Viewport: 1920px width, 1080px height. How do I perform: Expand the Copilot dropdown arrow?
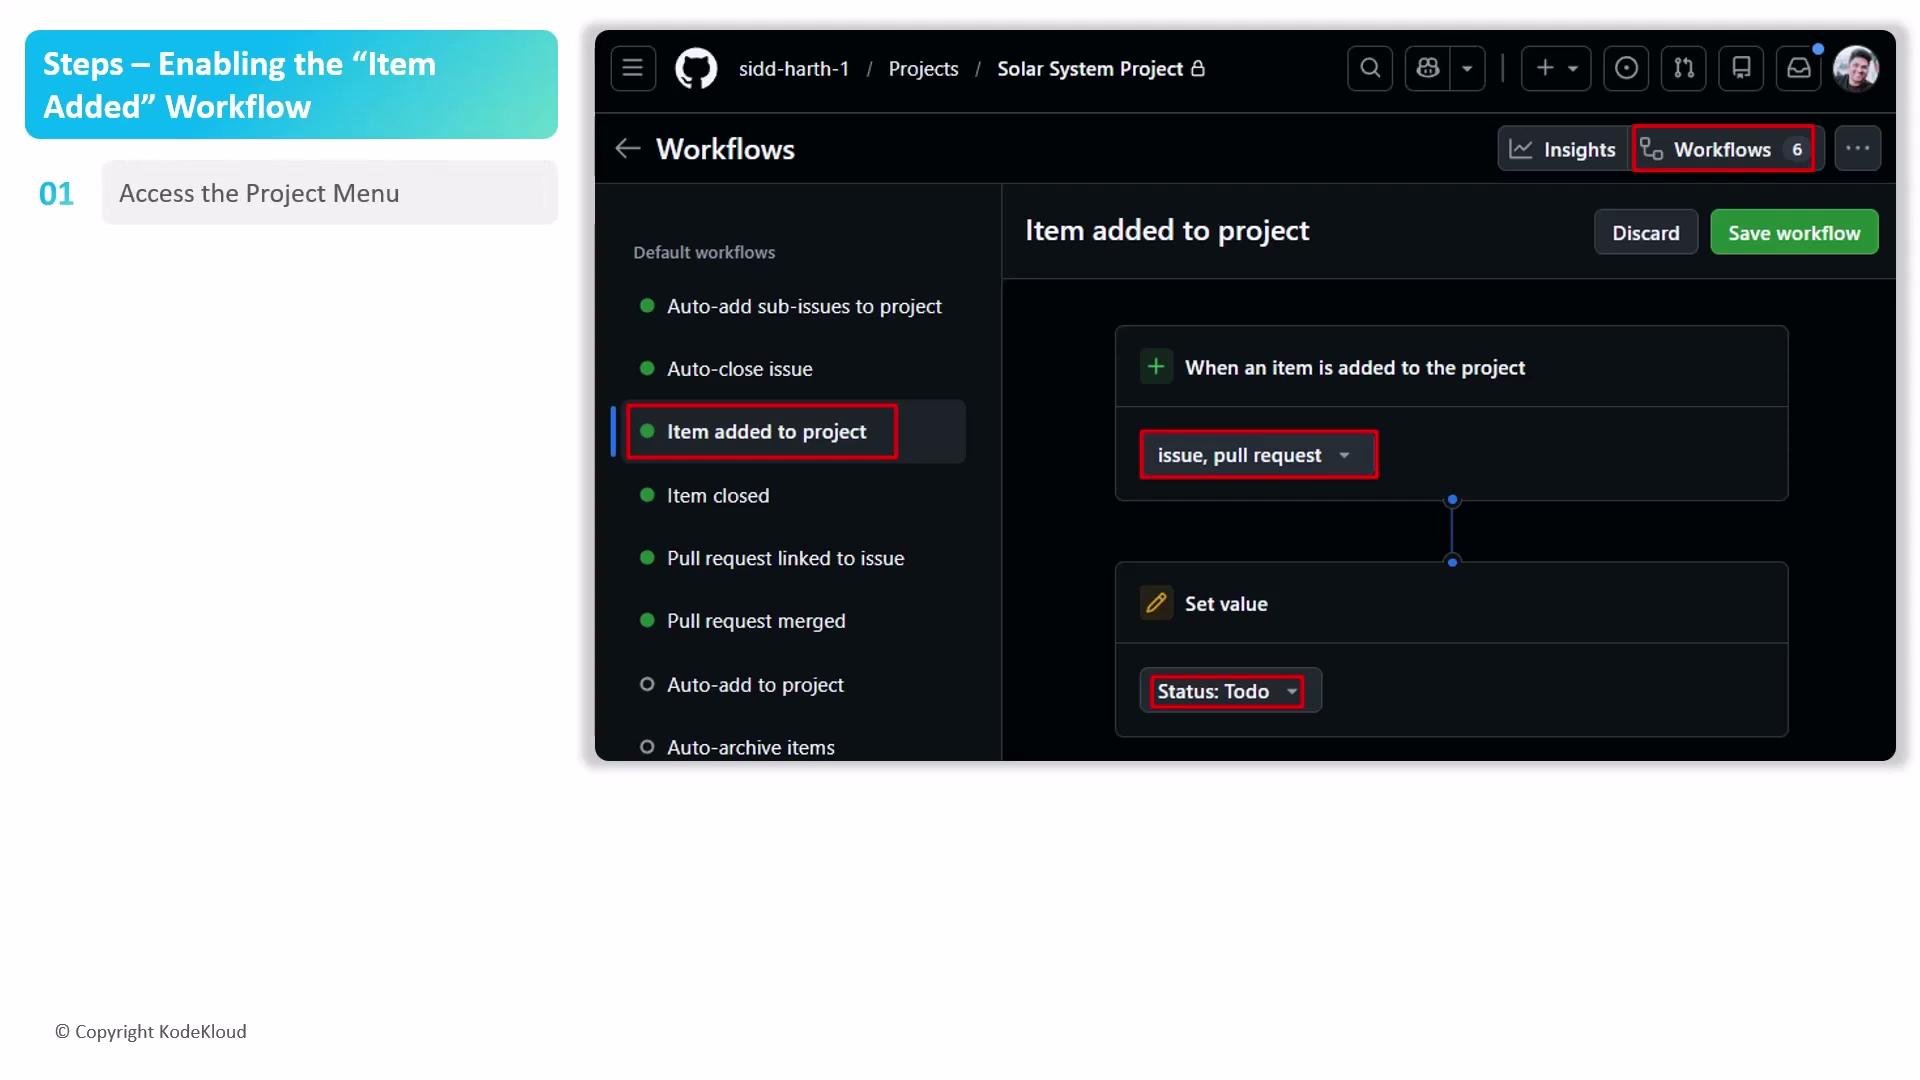click(x=1467, y=68)
